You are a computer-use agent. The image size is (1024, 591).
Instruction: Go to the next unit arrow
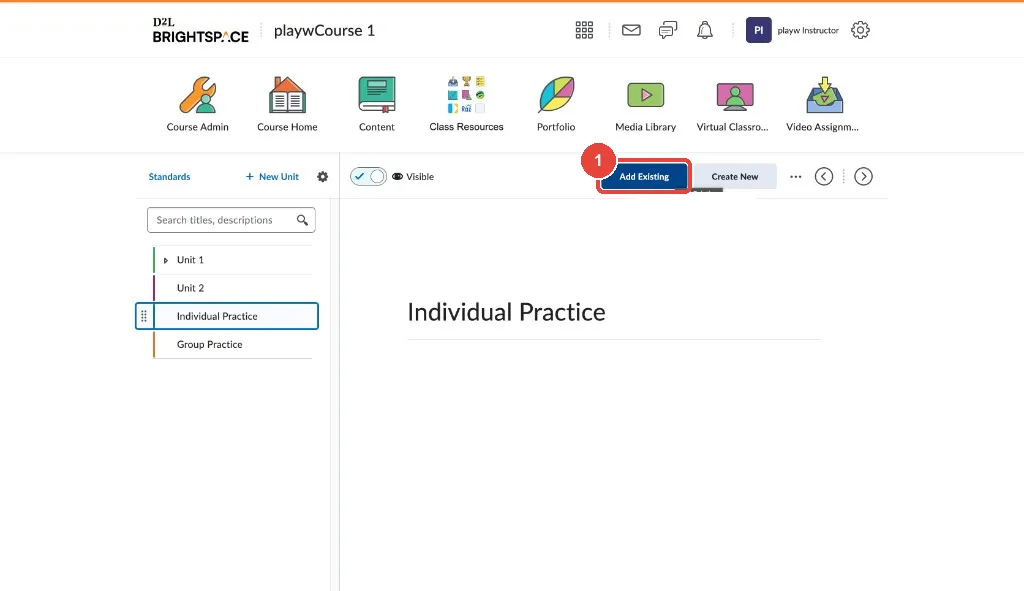[863, 176]
